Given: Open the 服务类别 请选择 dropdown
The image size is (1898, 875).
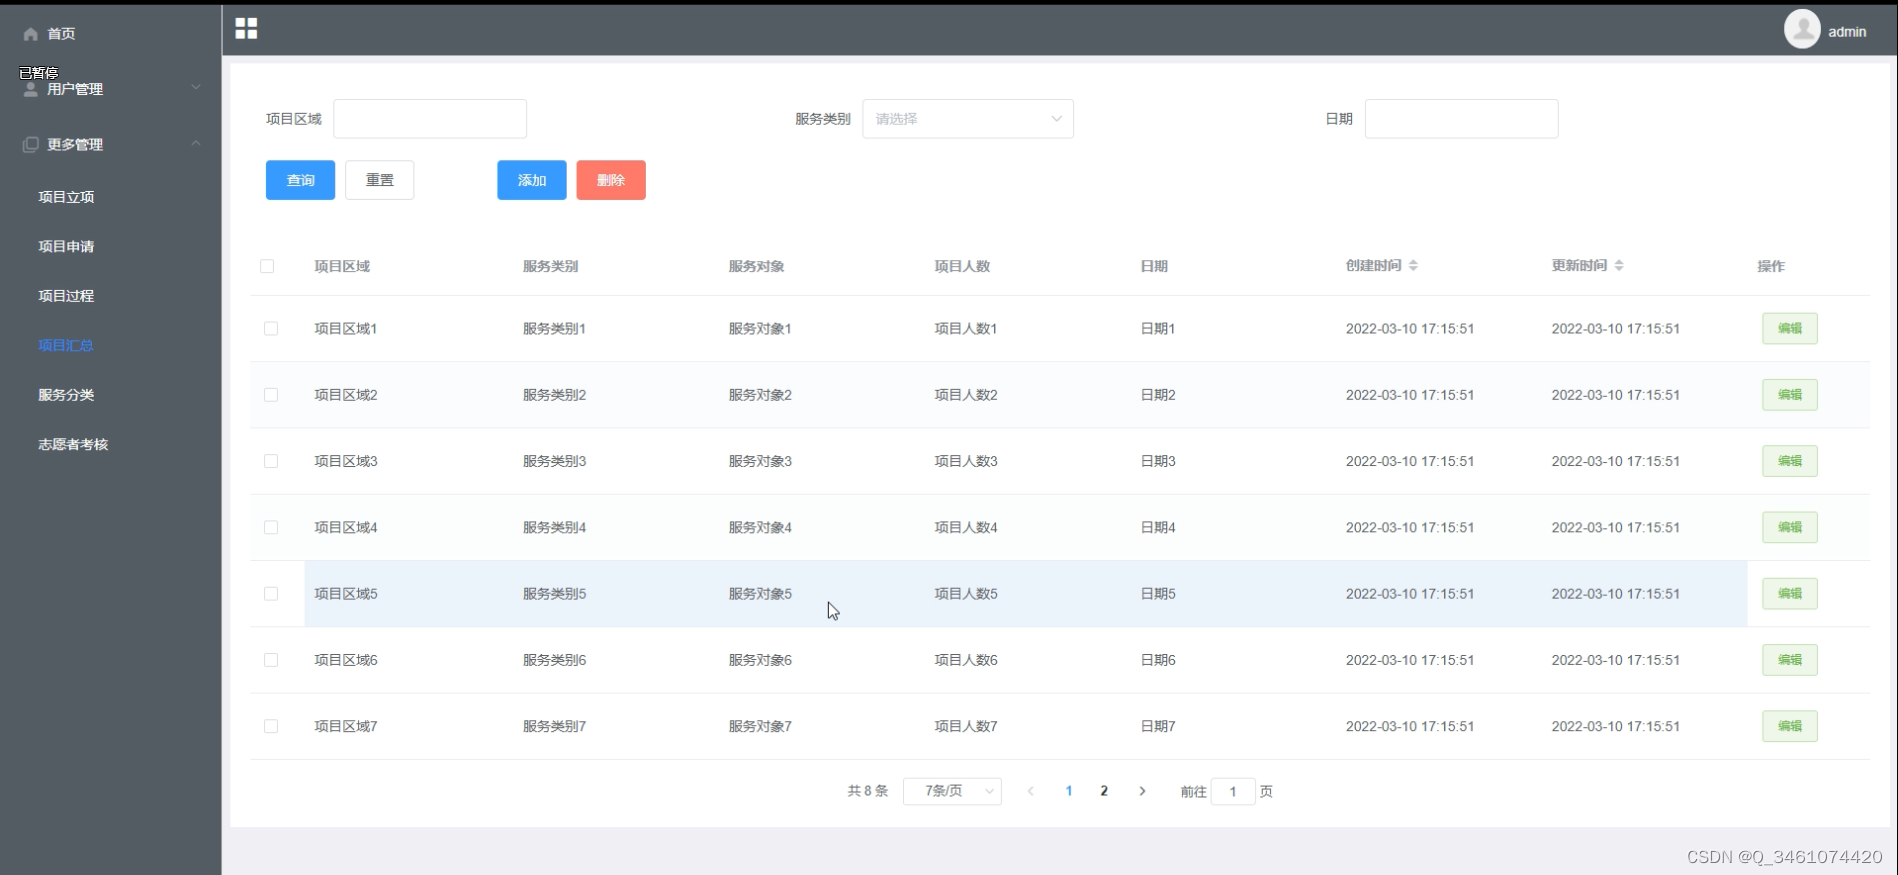Looking at the screenshot, I should (968, 119).
